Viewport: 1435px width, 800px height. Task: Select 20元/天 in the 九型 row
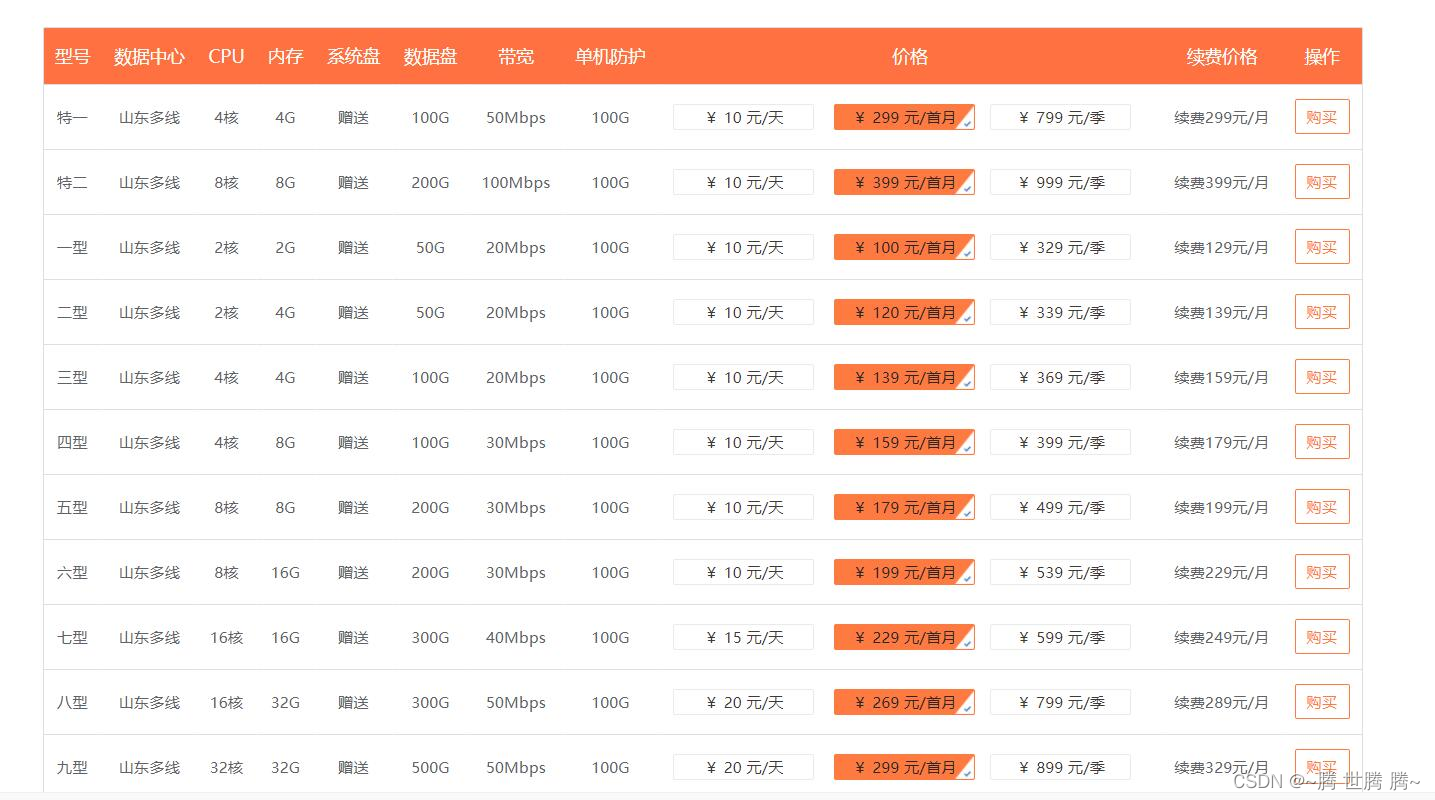tap(743, 767)
